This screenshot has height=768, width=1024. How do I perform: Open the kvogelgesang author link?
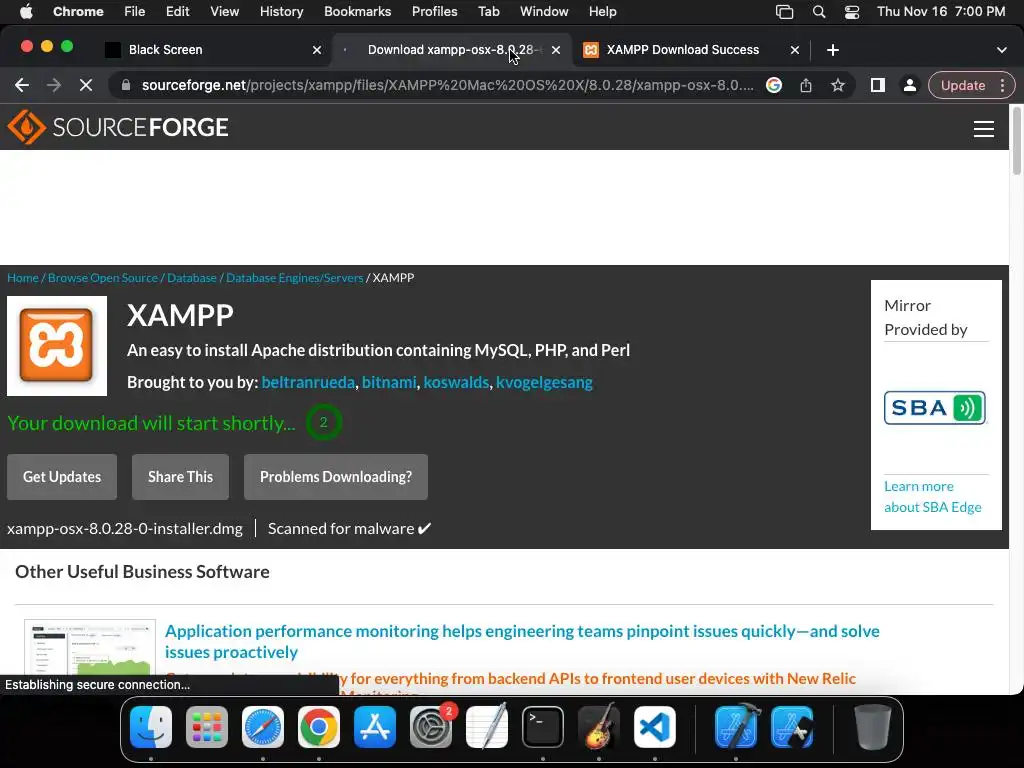coord(544,382)
